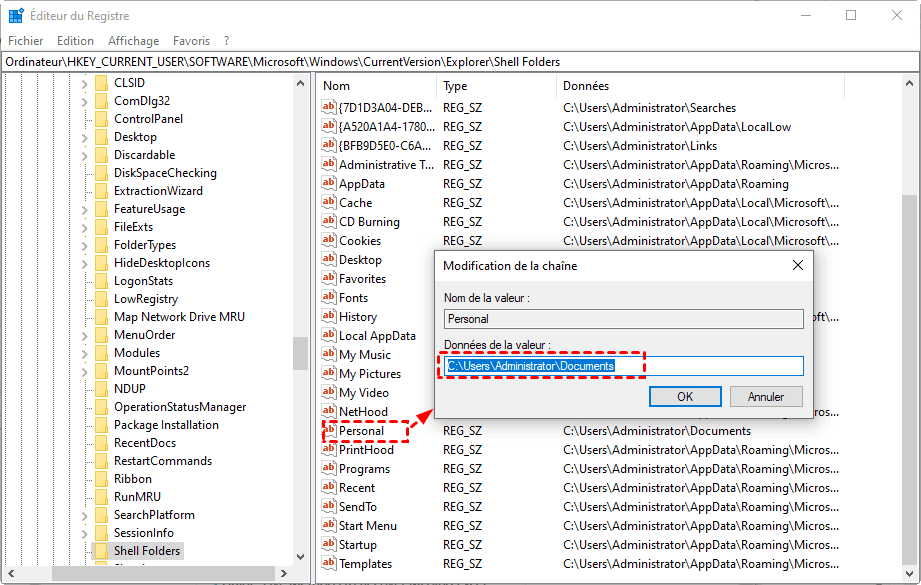This screenshot has height=585, width=921.
Task: Click the string icon beside SendTo value
Action: tap(328, 506)
